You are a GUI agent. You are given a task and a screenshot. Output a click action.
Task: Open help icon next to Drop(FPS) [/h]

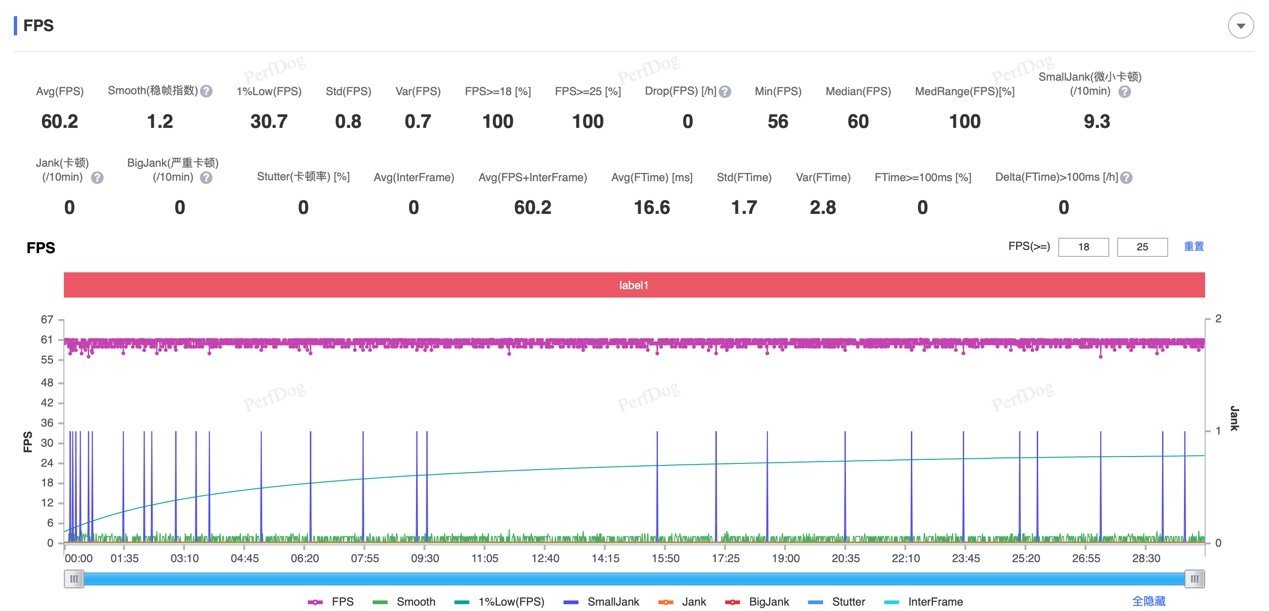tap(725, 91)
